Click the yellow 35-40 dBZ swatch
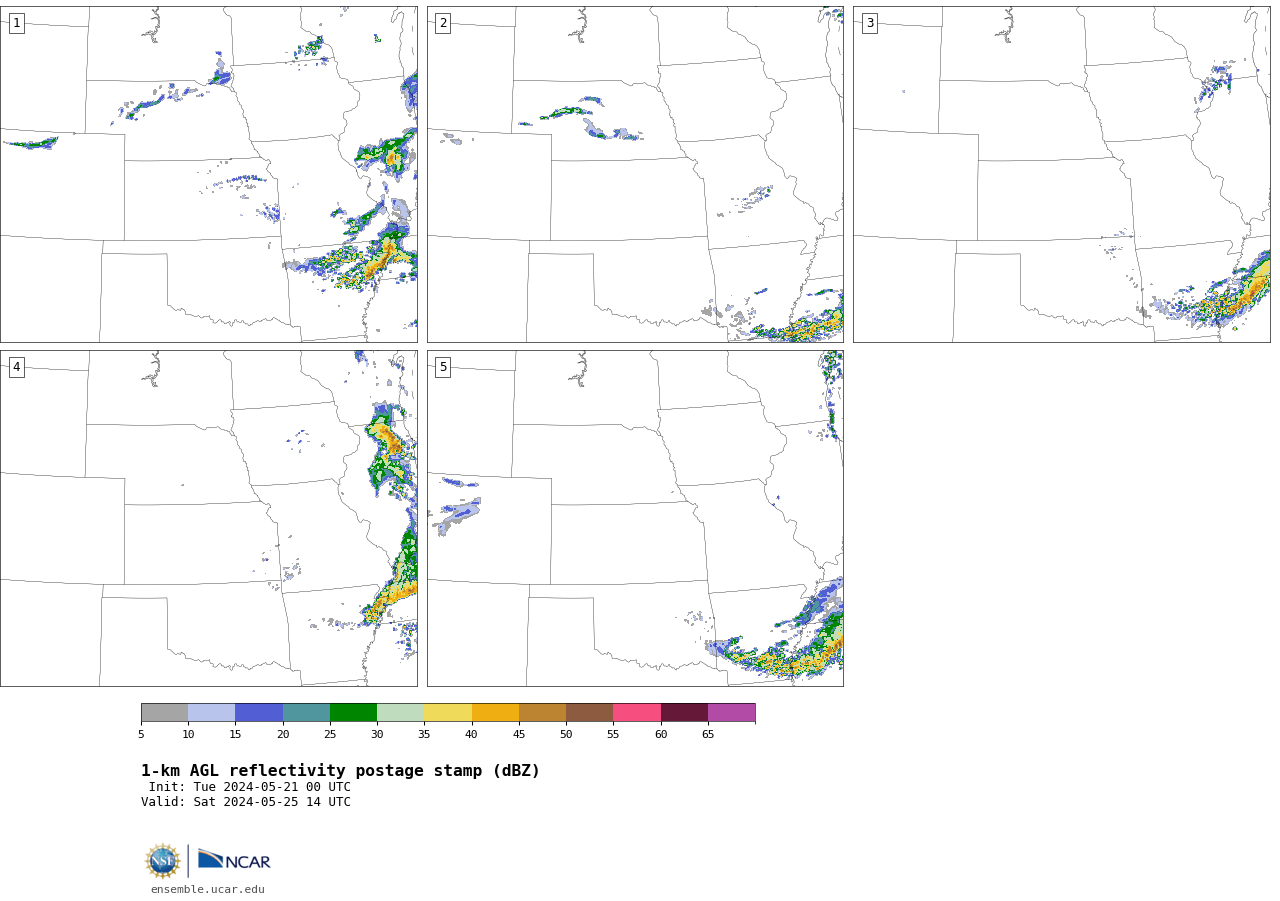This screenshot has height=901, width=1280. point(448,713)
